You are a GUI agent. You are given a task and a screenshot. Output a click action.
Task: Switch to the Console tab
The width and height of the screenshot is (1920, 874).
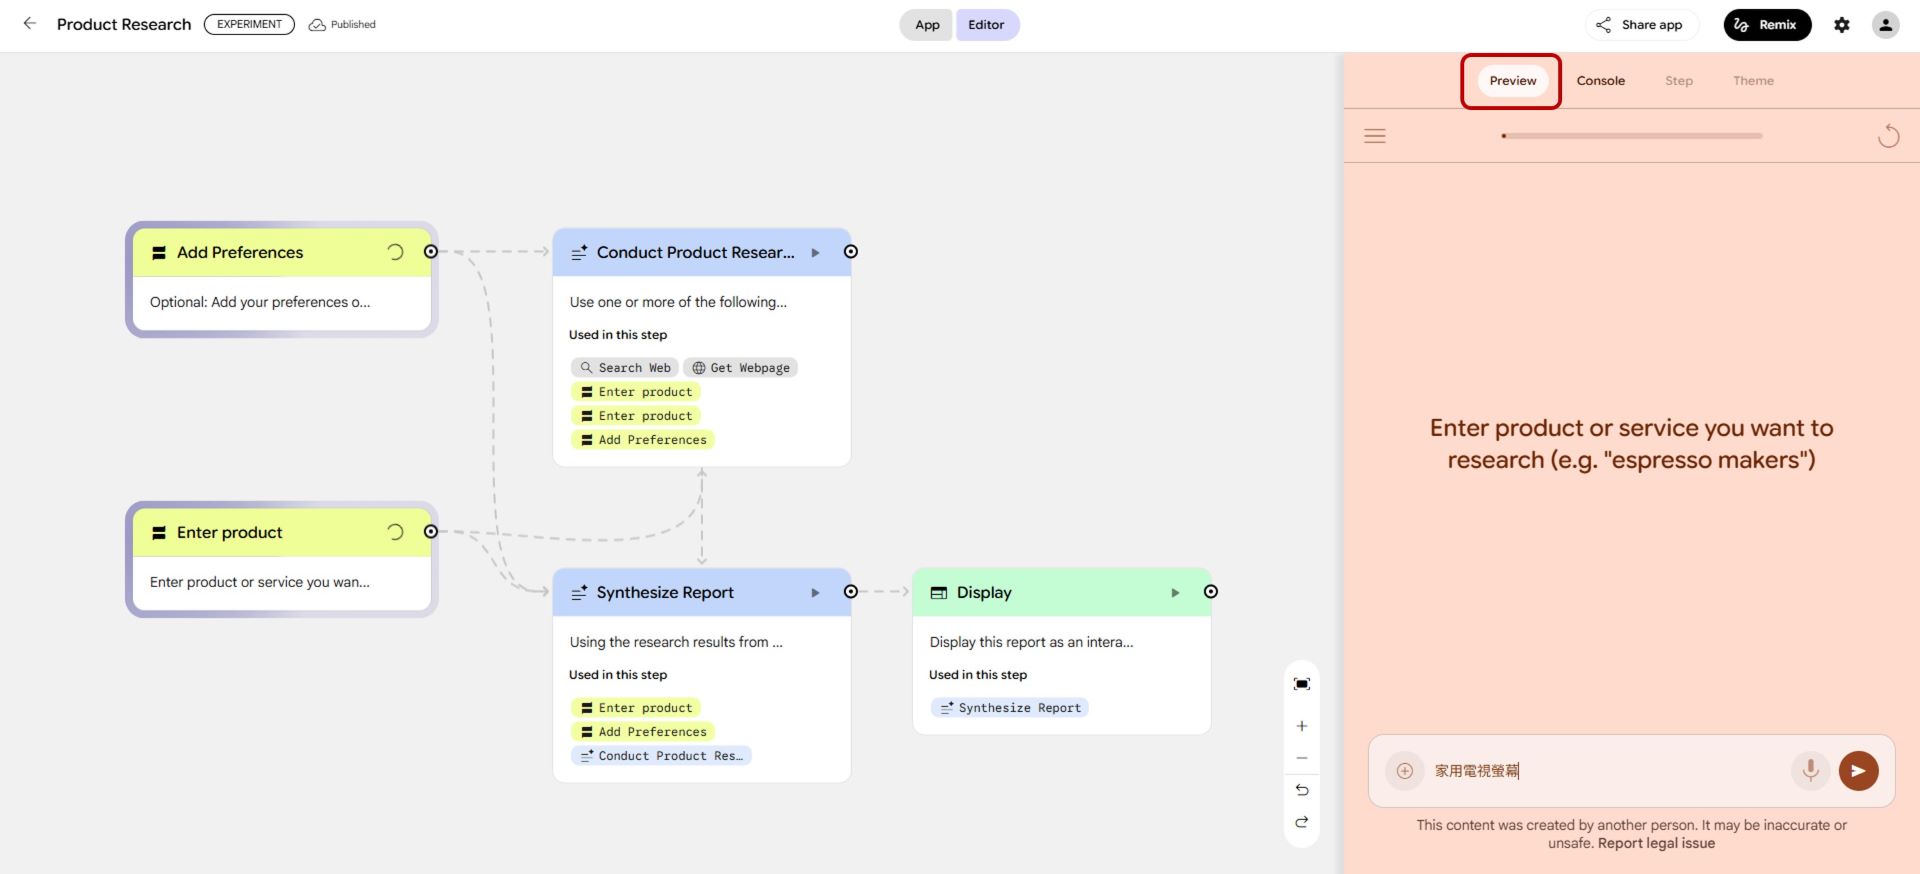(1600, 81)
